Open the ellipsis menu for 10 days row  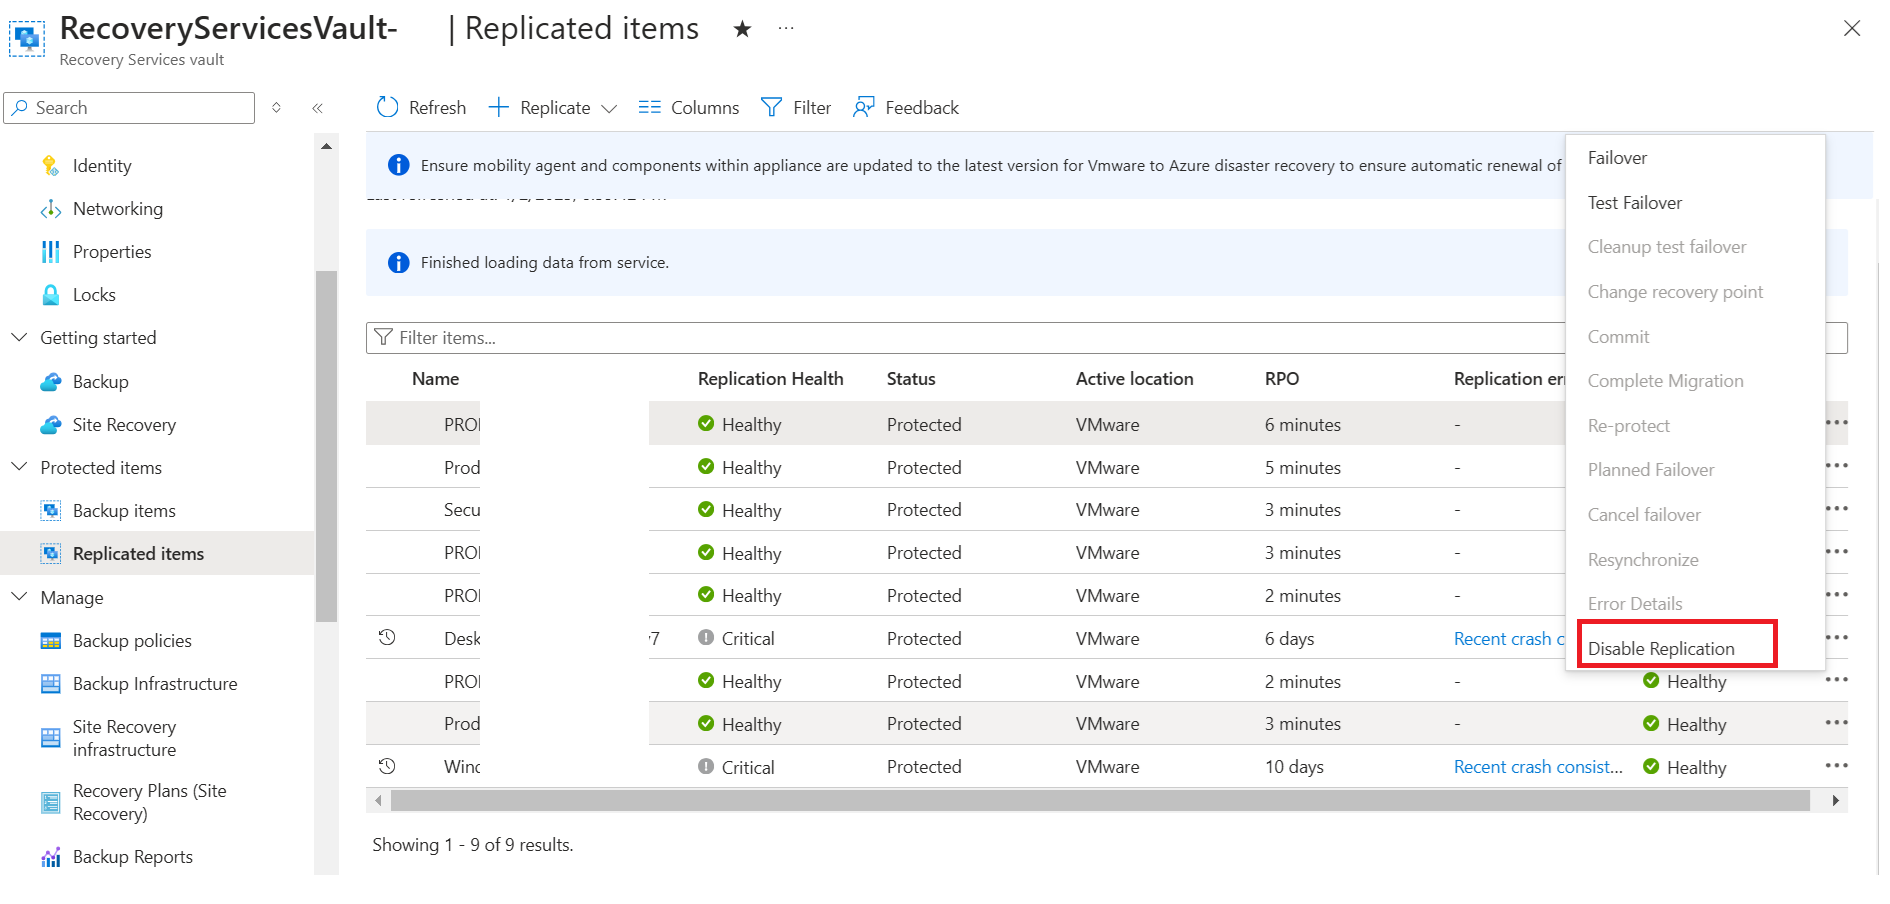pos(1836,766)
